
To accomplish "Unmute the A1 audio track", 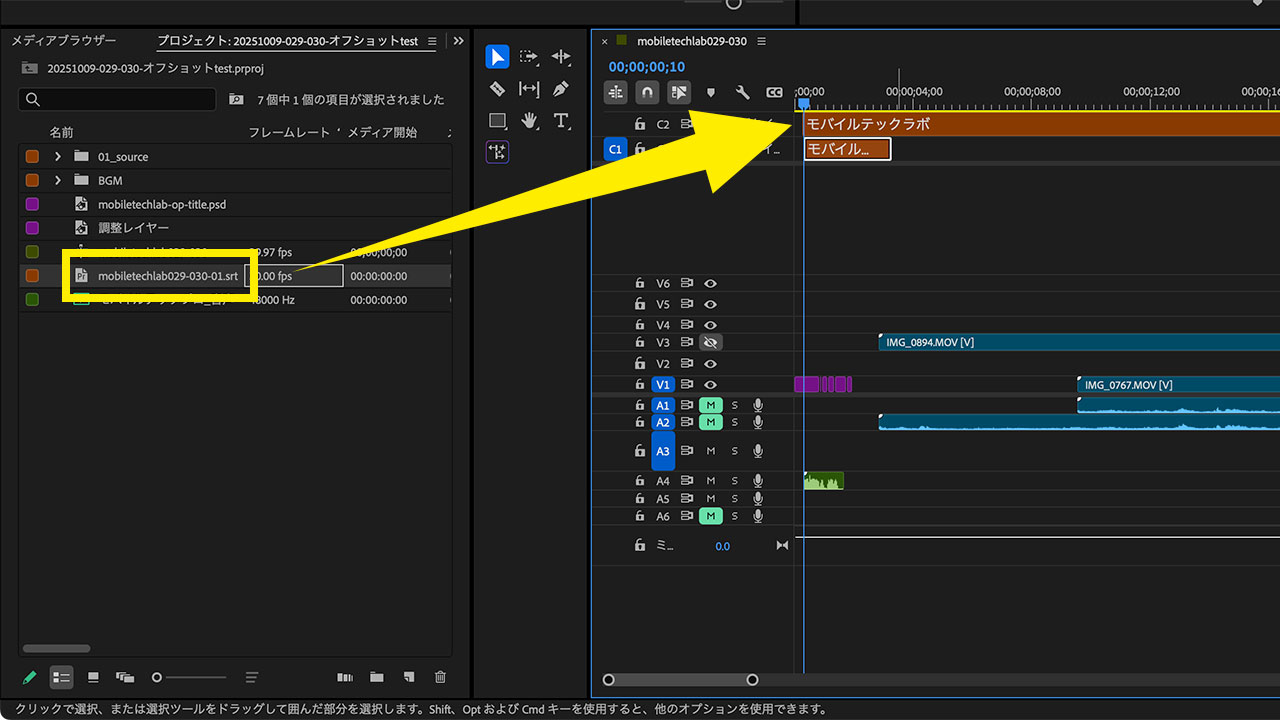I will coord(711,405).
